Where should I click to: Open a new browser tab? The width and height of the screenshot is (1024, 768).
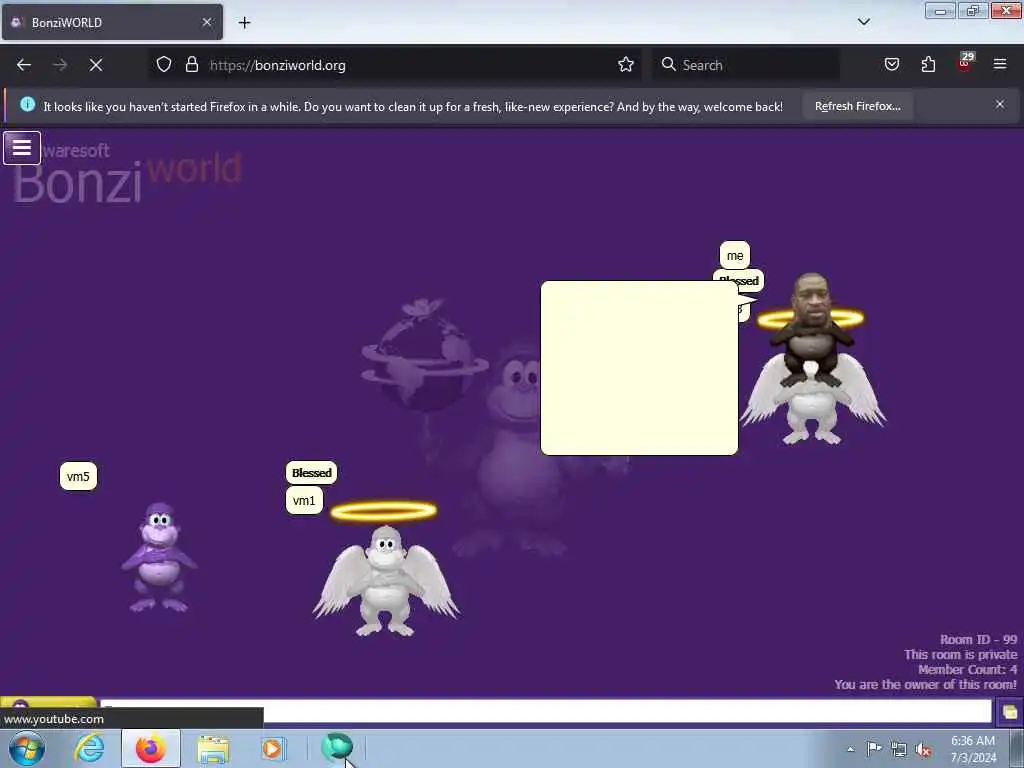[244, 23]
